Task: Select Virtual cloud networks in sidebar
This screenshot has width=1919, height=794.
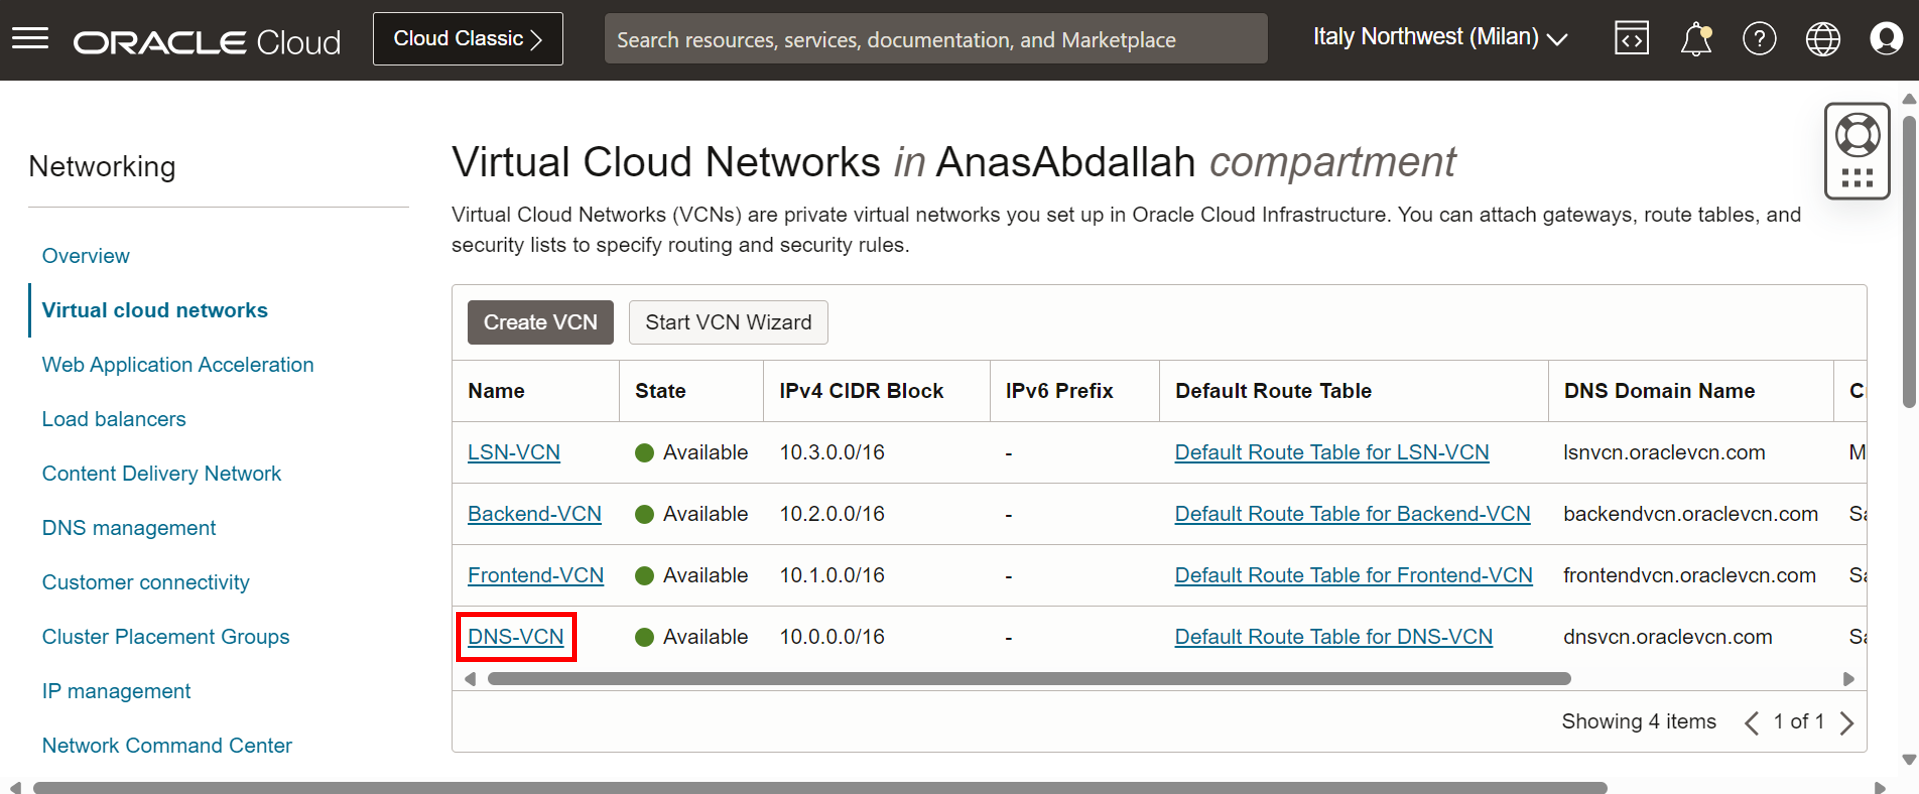Action: point(155,310)
